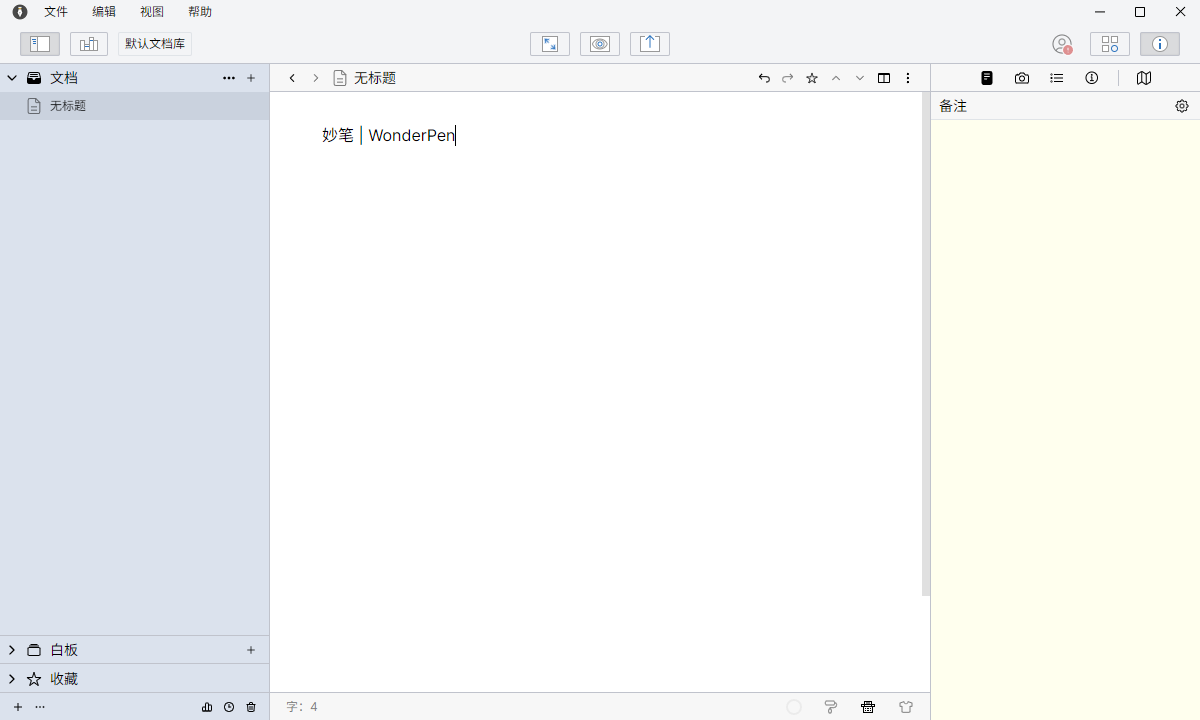Open the t-shirt theme icon
This screenshot has height=720, width=1200.
[x=906, y=707]
